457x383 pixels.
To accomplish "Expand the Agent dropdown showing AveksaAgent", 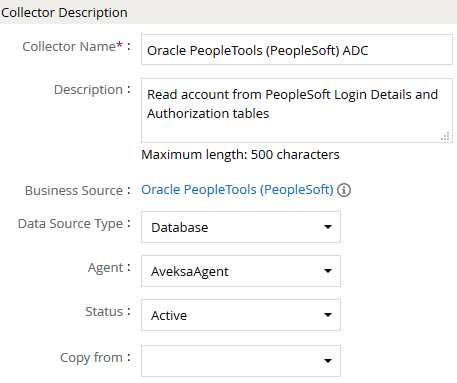I will [241, 271].
